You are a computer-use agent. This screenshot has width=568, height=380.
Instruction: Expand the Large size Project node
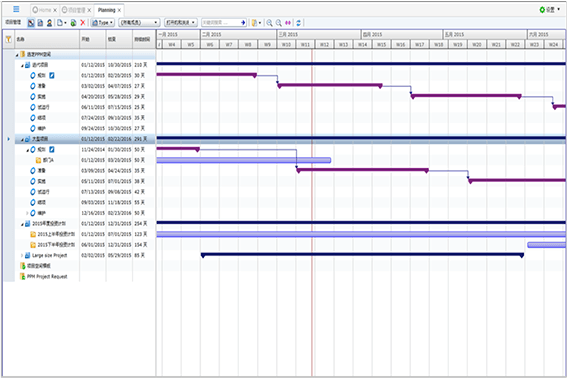22,255
